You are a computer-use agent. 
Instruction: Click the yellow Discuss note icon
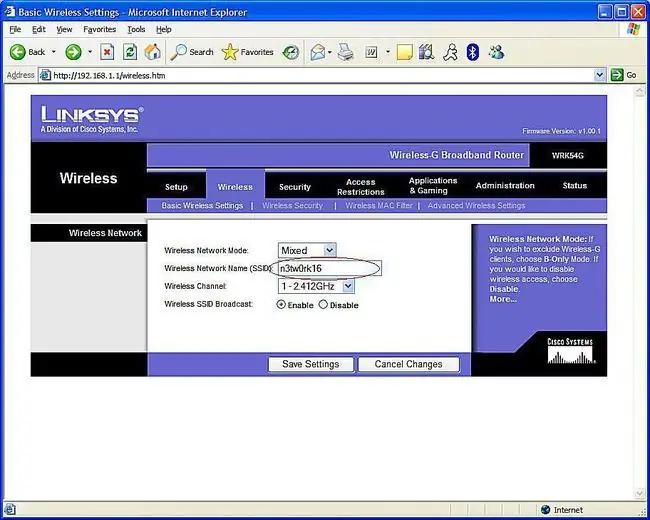405,53
